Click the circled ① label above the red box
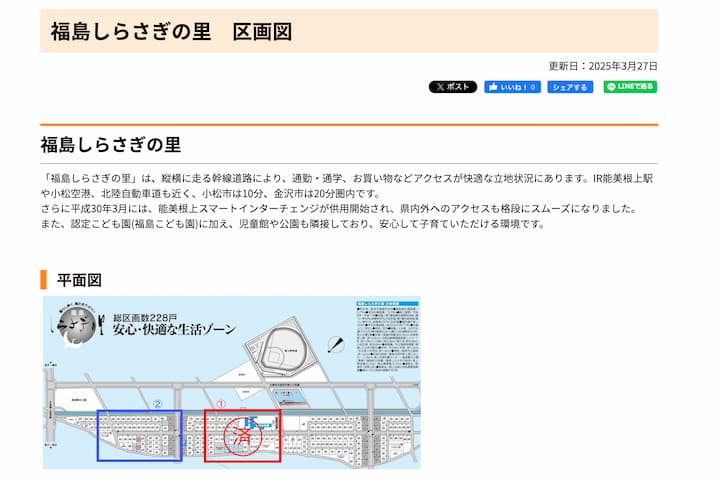 point(222,403)
